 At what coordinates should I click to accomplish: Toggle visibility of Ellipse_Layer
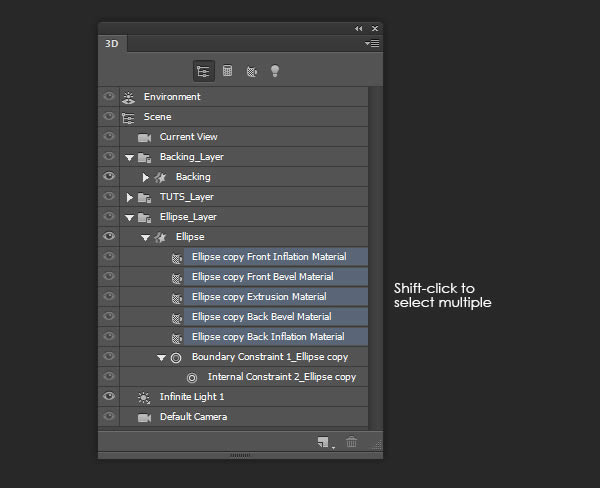109,216
